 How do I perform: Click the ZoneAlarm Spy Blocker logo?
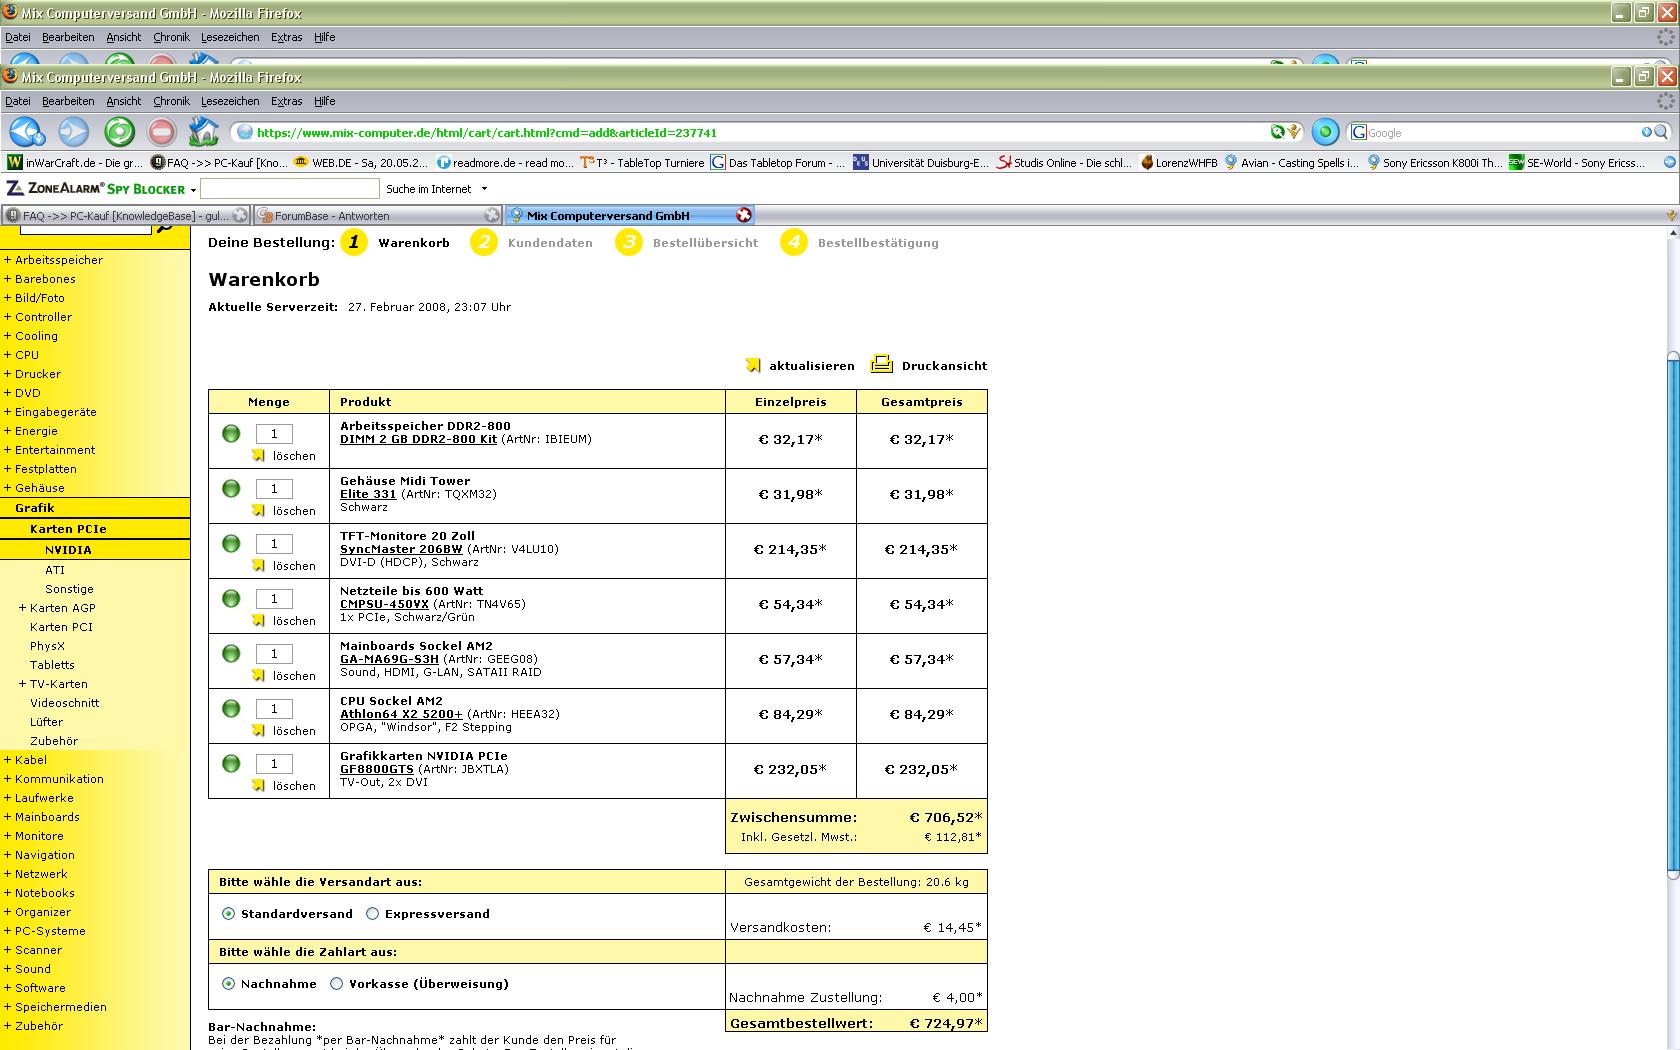(x=95, y=188)
